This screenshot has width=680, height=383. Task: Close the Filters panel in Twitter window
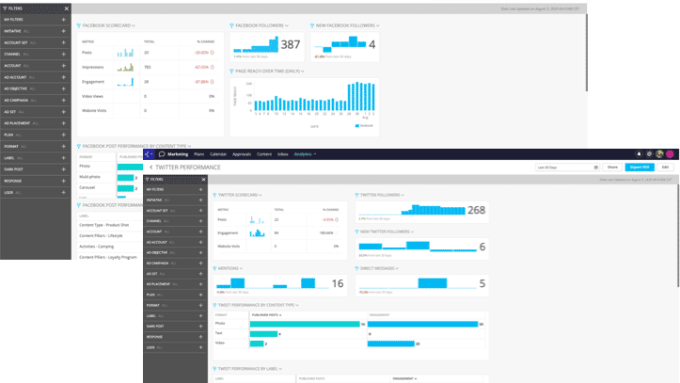[x=203, y=179]
